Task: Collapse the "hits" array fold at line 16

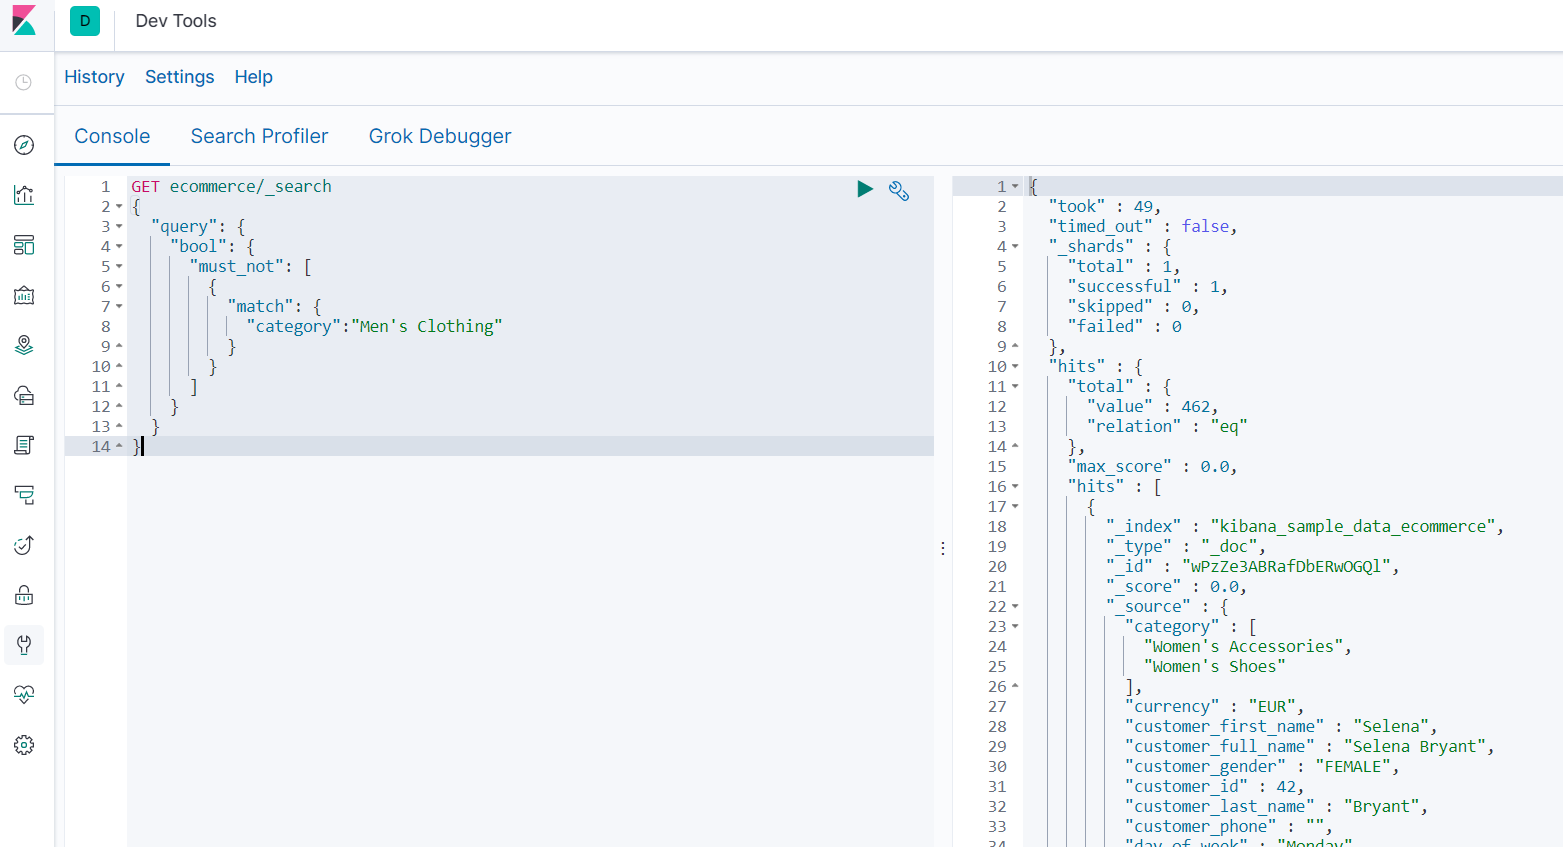Action: coord(1015,487)
